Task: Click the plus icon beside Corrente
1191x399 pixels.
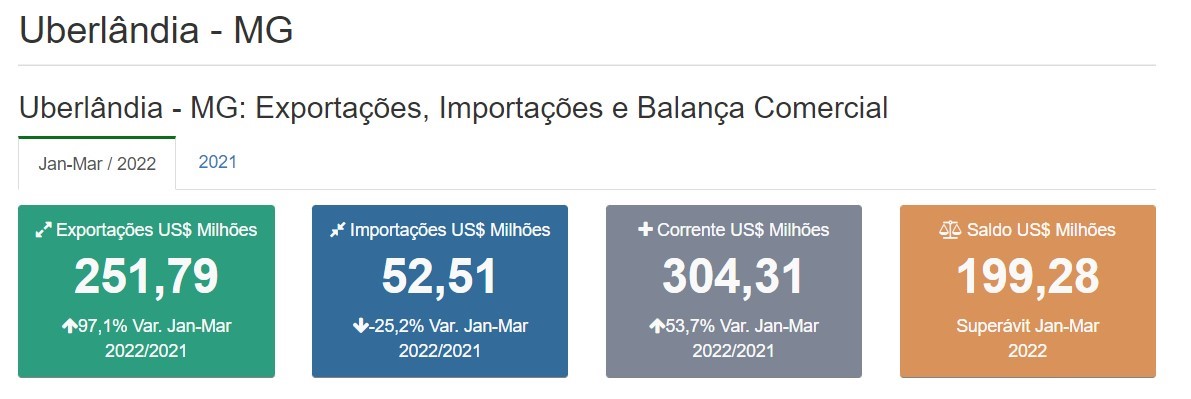Action: pyautogui.click(x=645, y=230)
